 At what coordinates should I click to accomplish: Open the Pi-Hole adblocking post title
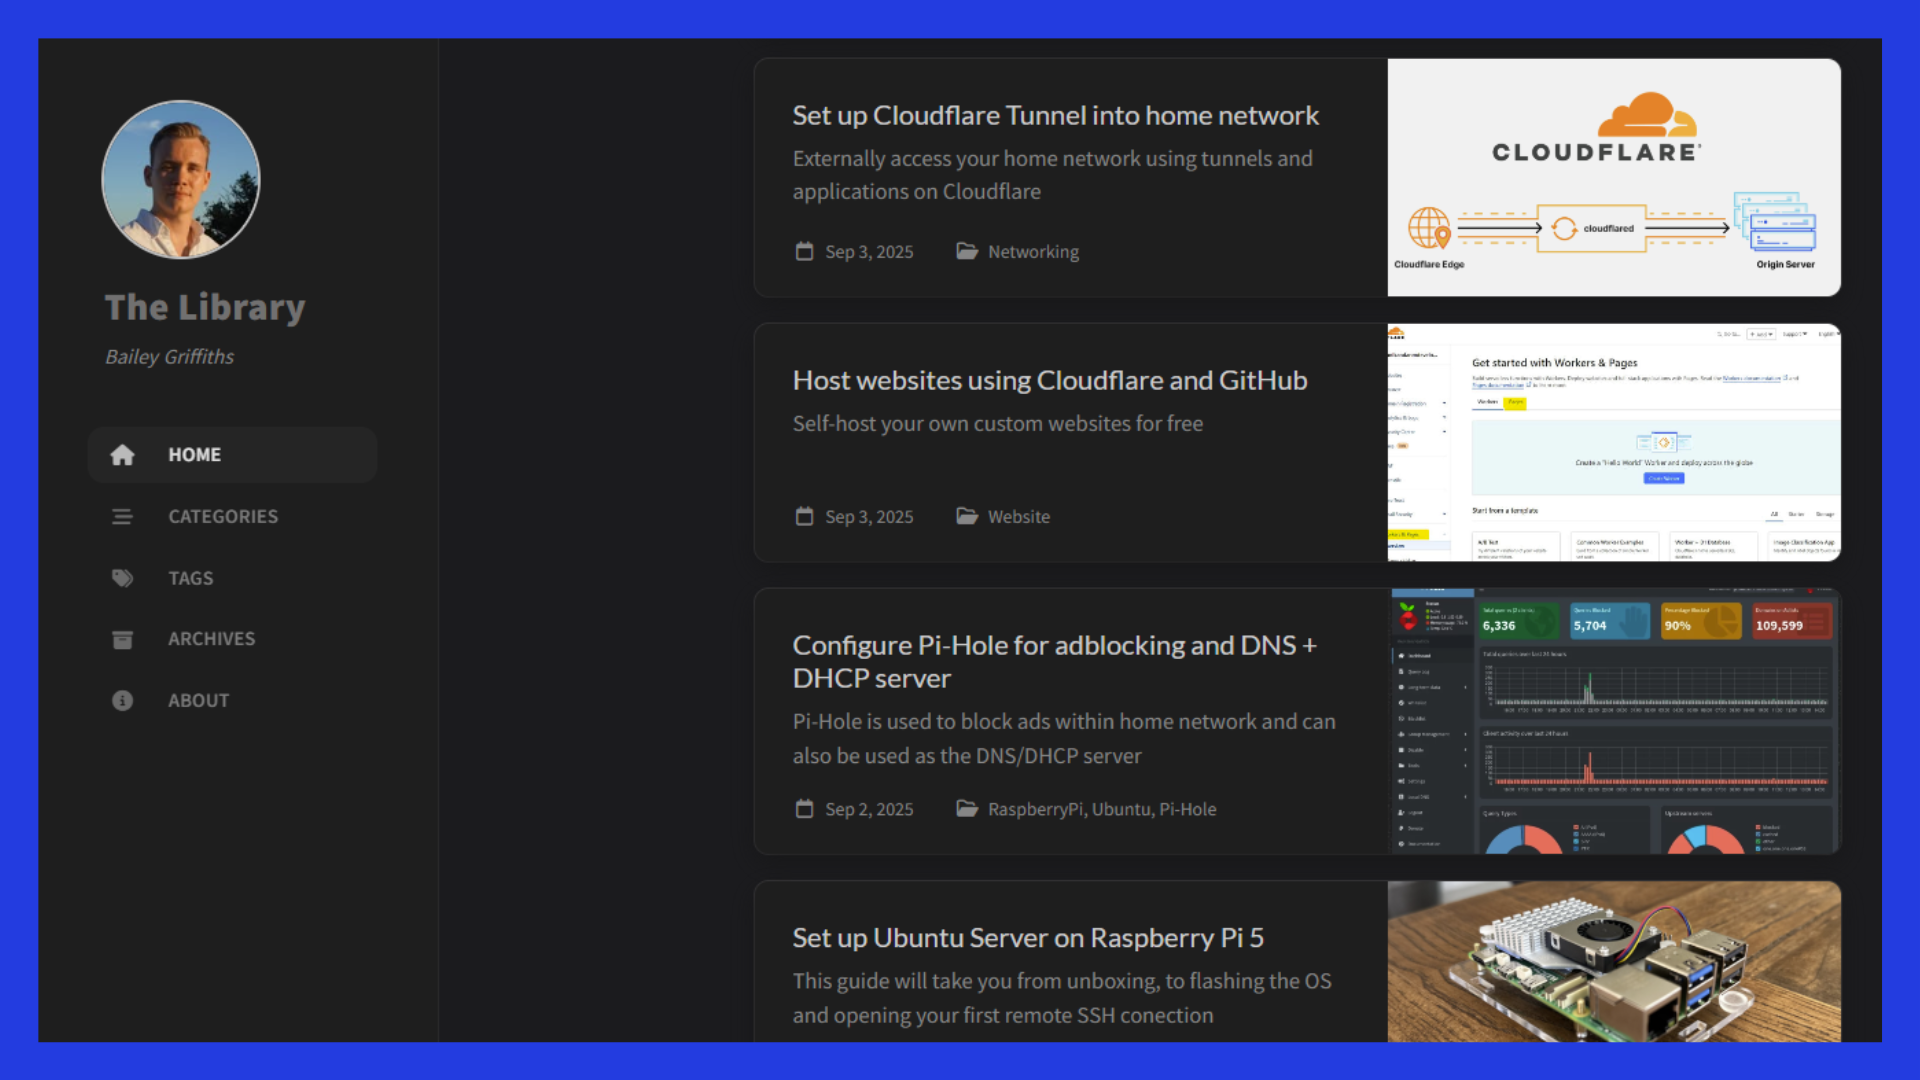click(1054, 661)
